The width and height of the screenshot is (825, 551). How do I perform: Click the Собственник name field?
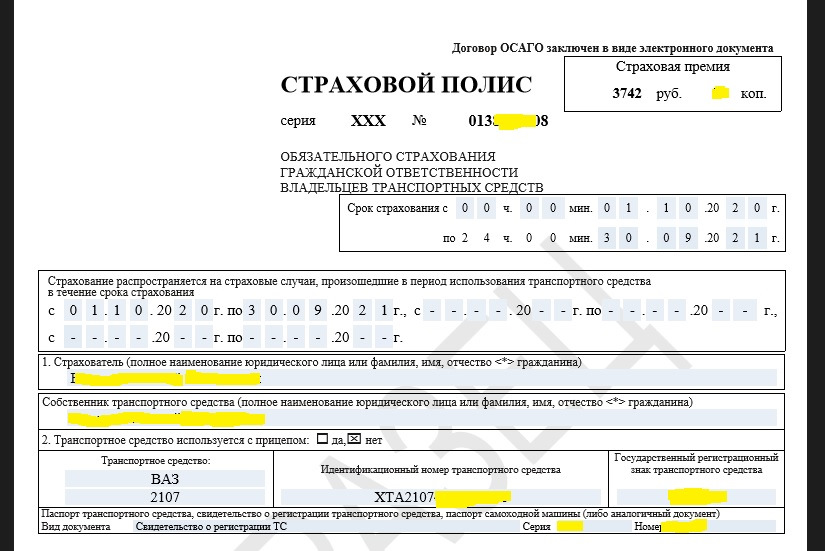pyautogui.click(x=423, y=418)
